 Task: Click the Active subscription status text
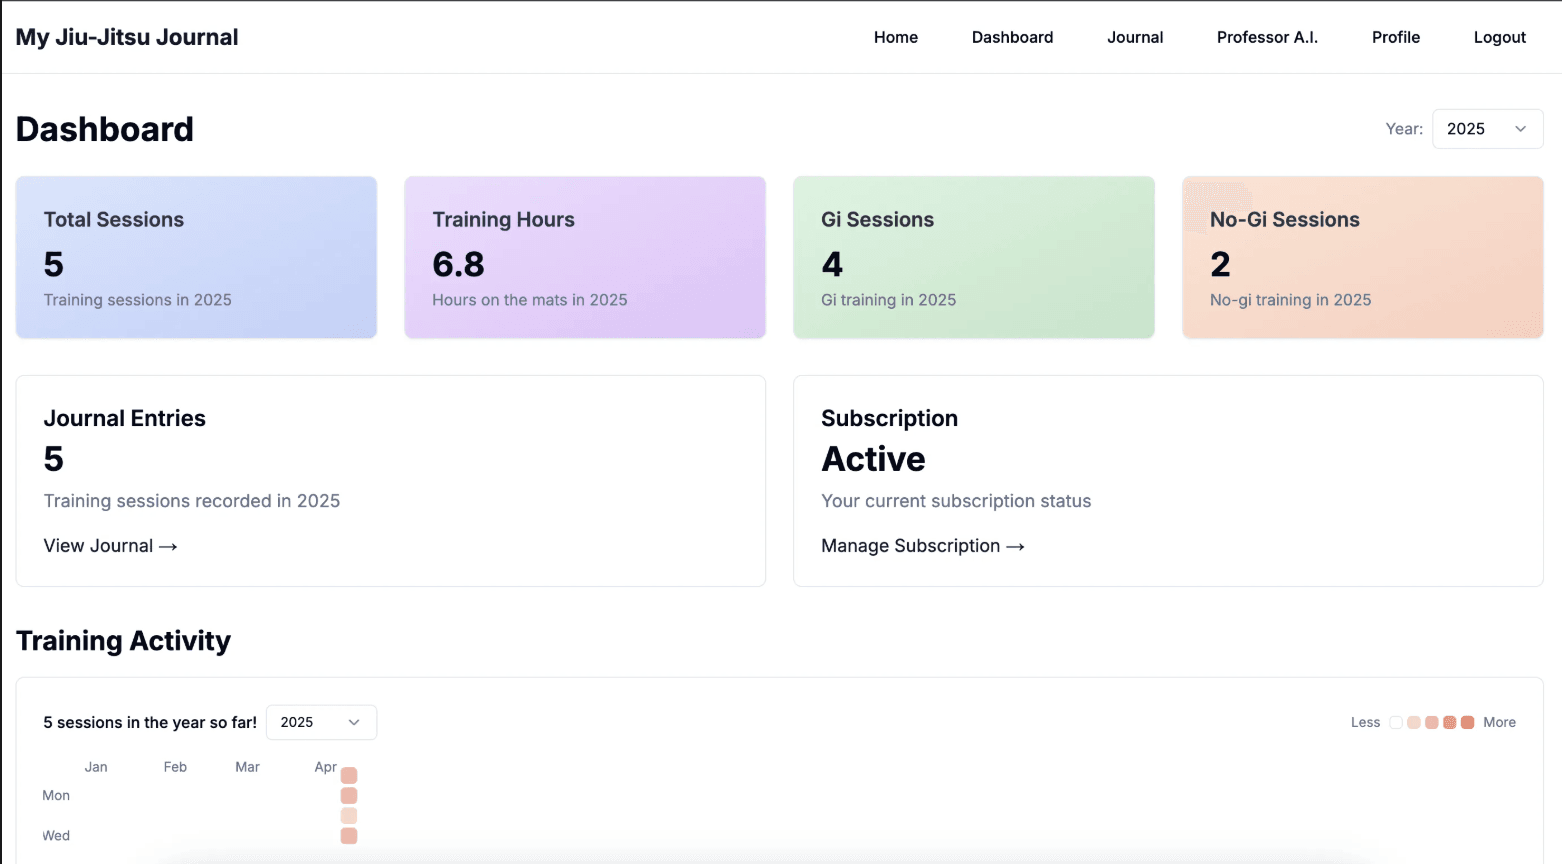[x=873, y=459]
